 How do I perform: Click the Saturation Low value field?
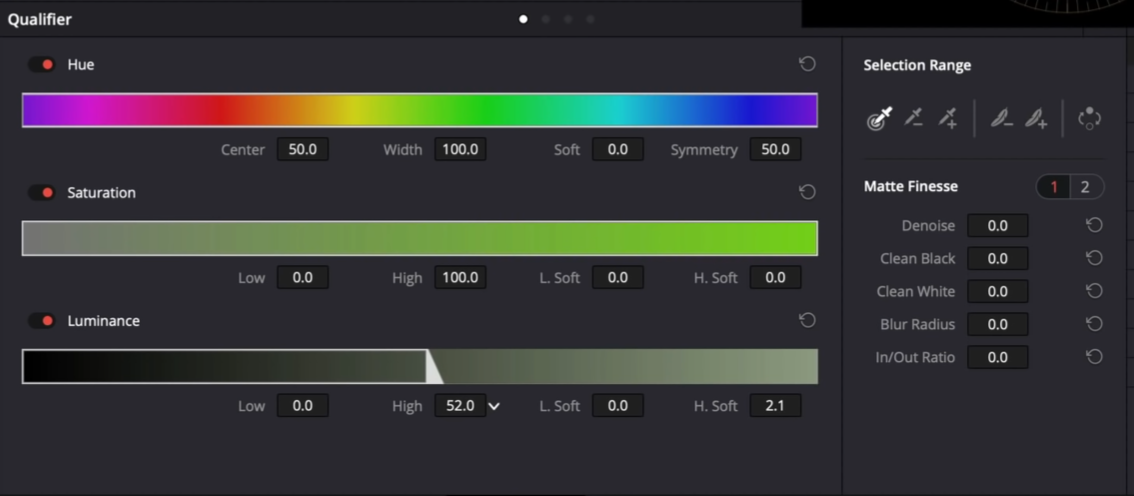pyautogui.click(x=302, y=278)
